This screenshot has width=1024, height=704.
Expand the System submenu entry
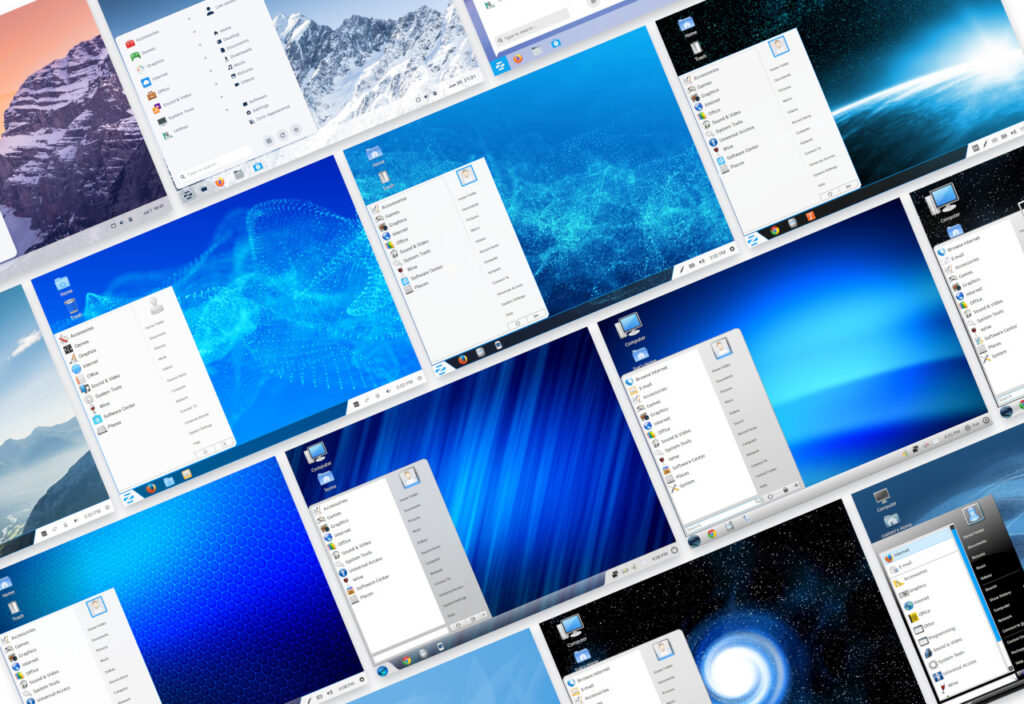click(686, 483)
